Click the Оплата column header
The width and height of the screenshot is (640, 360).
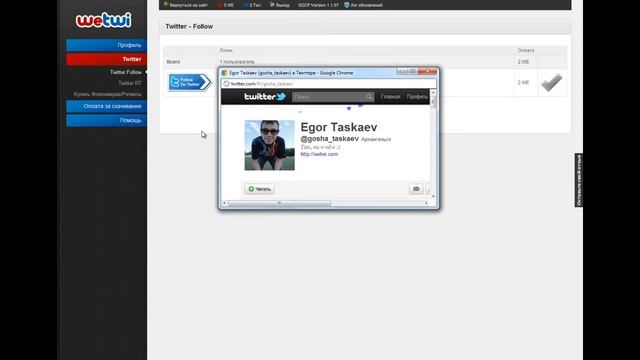point(526,50)
